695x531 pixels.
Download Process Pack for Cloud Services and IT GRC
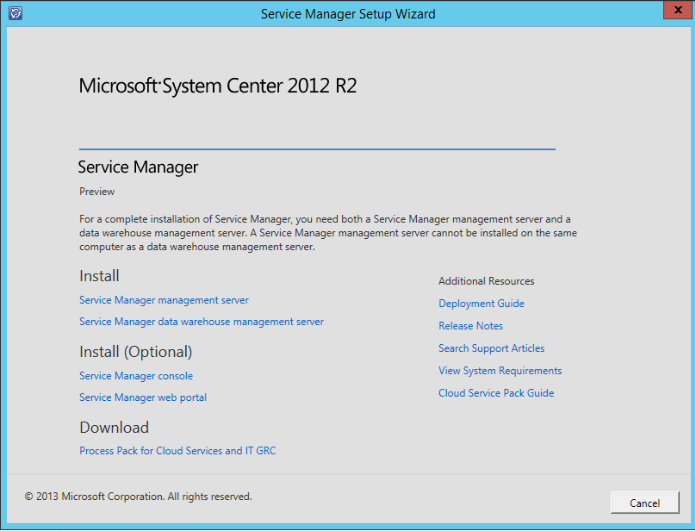(177, 451)
